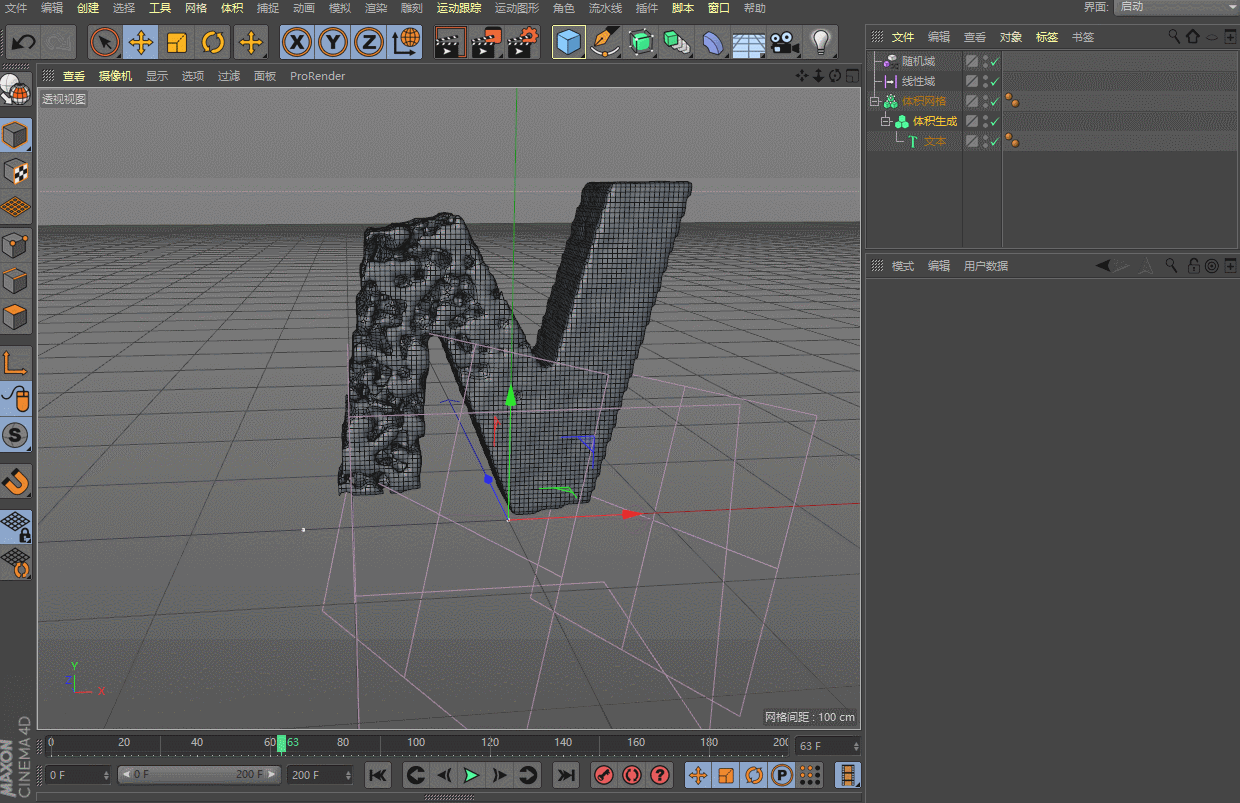Viewport: 1240px width, 803px height.
Task: Click the record keyframe button
Action: point(603,775)
